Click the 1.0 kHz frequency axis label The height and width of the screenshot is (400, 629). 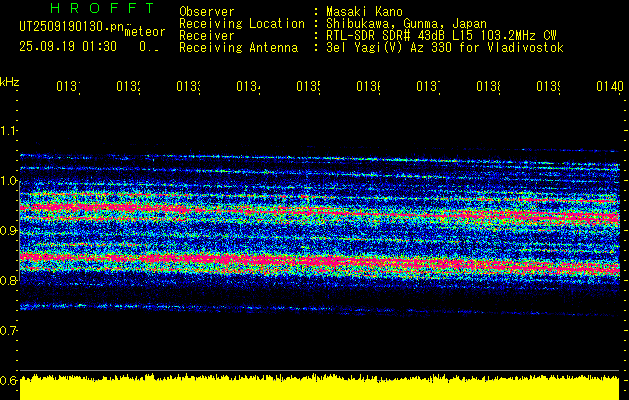tap(9, 181)
